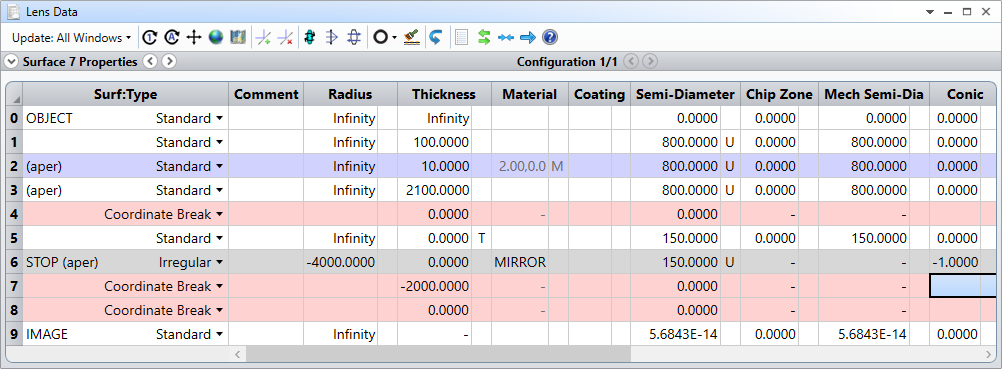Click the Mech Semi-Dia column header
The height and width of the screenshot is (369, 1002).
[874, 94]
